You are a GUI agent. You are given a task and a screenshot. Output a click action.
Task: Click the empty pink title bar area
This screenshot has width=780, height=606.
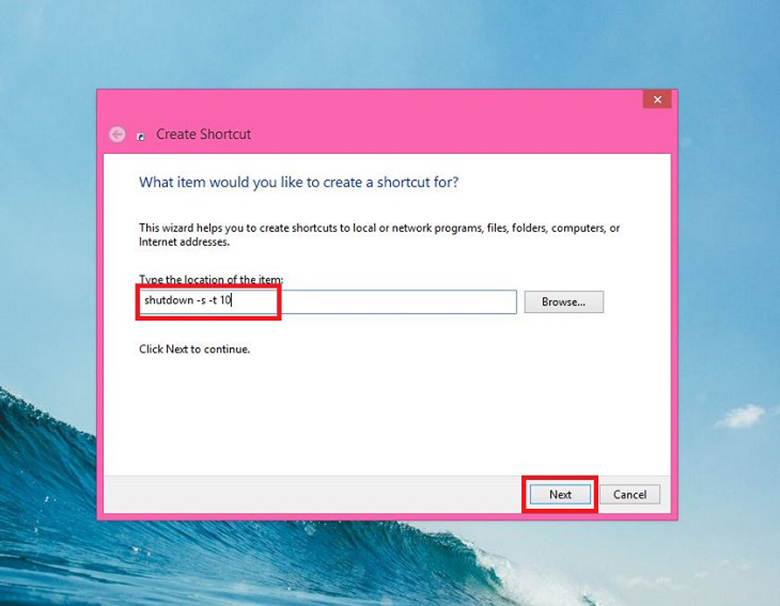pyautogui.click(x=400, y=110)
